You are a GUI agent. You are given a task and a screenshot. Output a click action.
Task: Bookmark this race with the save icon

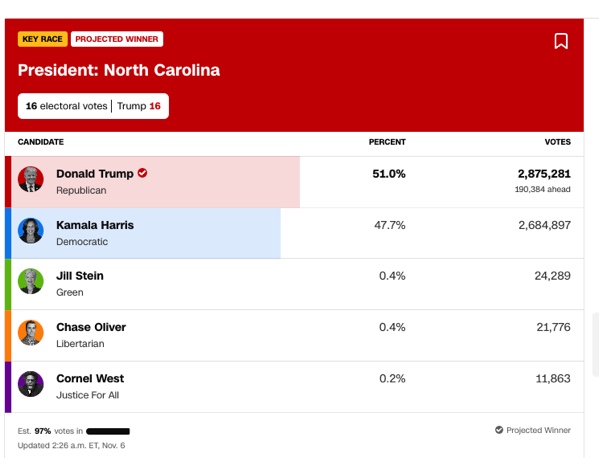(x=561, y=41)
